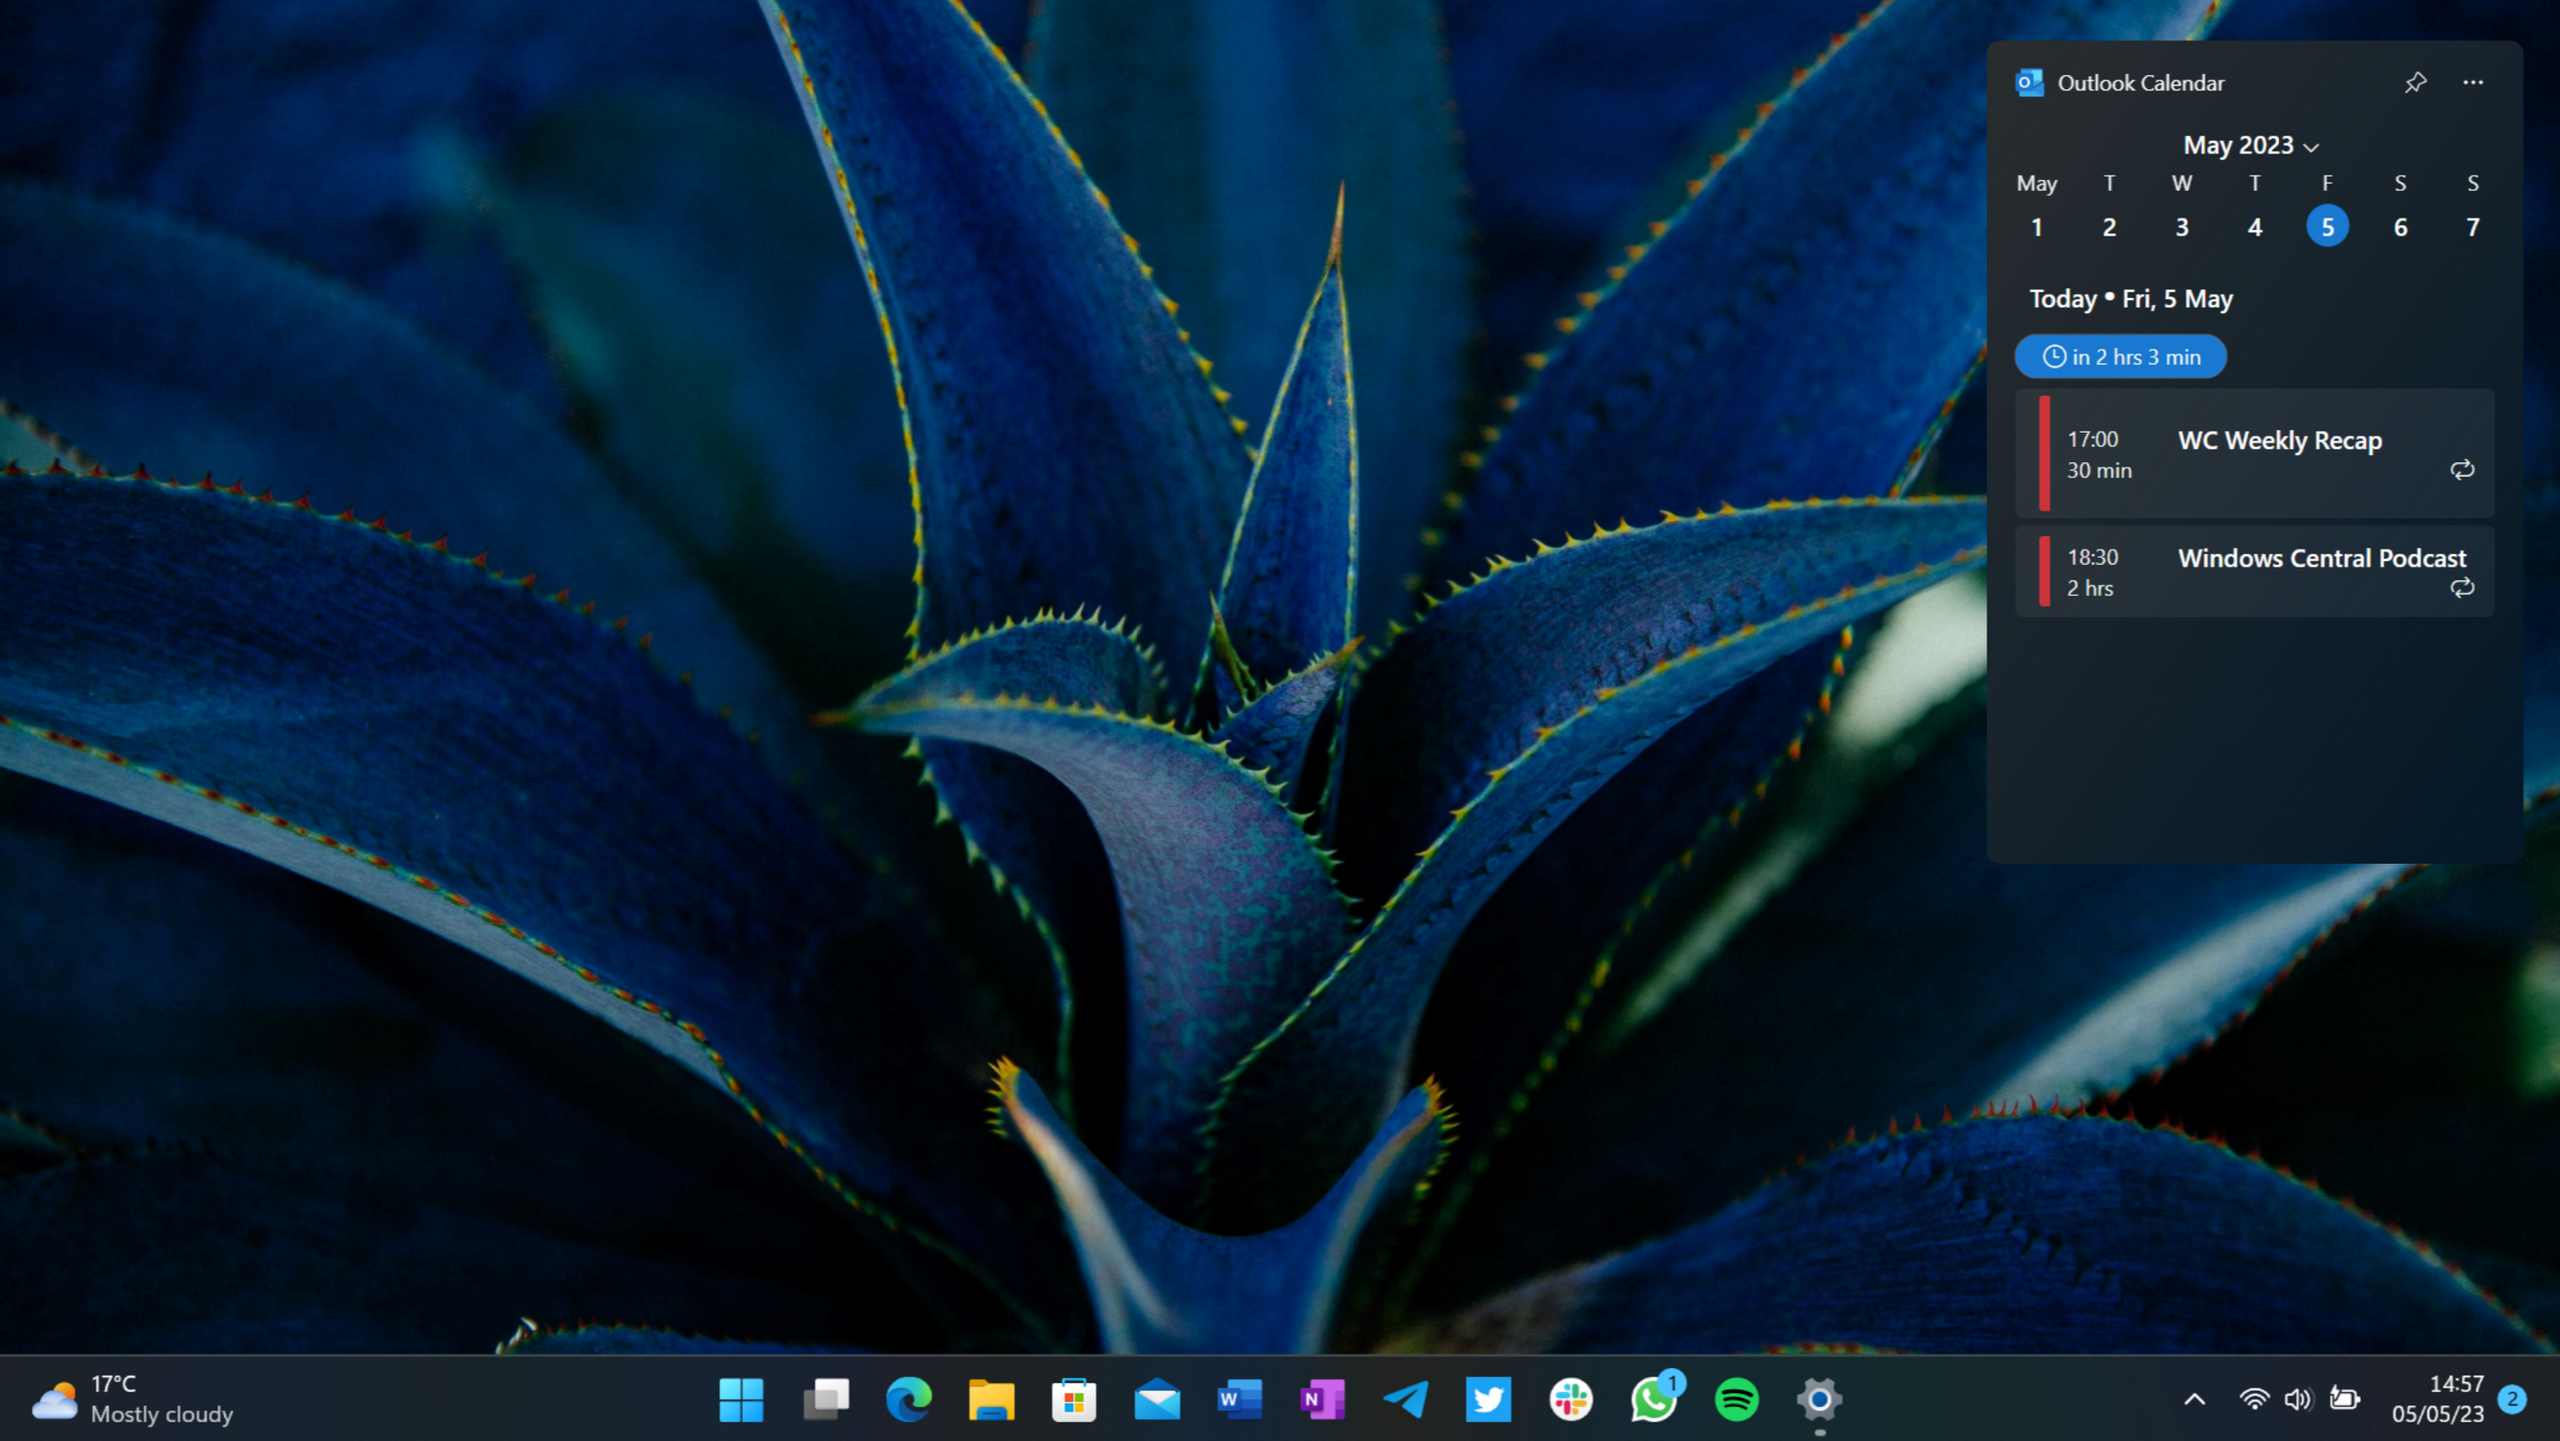Open Microsoft Edge browser
Viewport: 2560px width, 1441px height.
tap(908, 1400)
